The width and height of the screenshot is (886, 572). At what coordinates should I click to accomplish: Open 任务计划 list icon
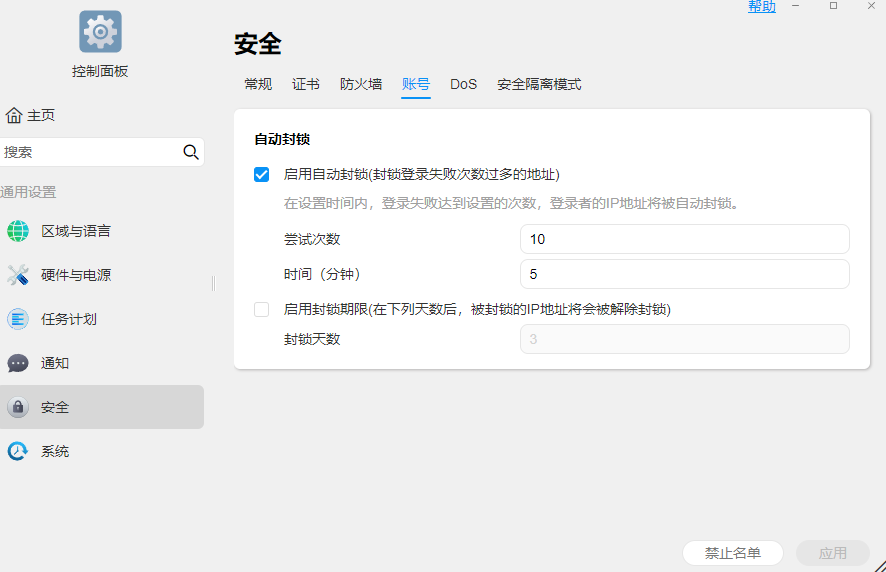(18, 319)
